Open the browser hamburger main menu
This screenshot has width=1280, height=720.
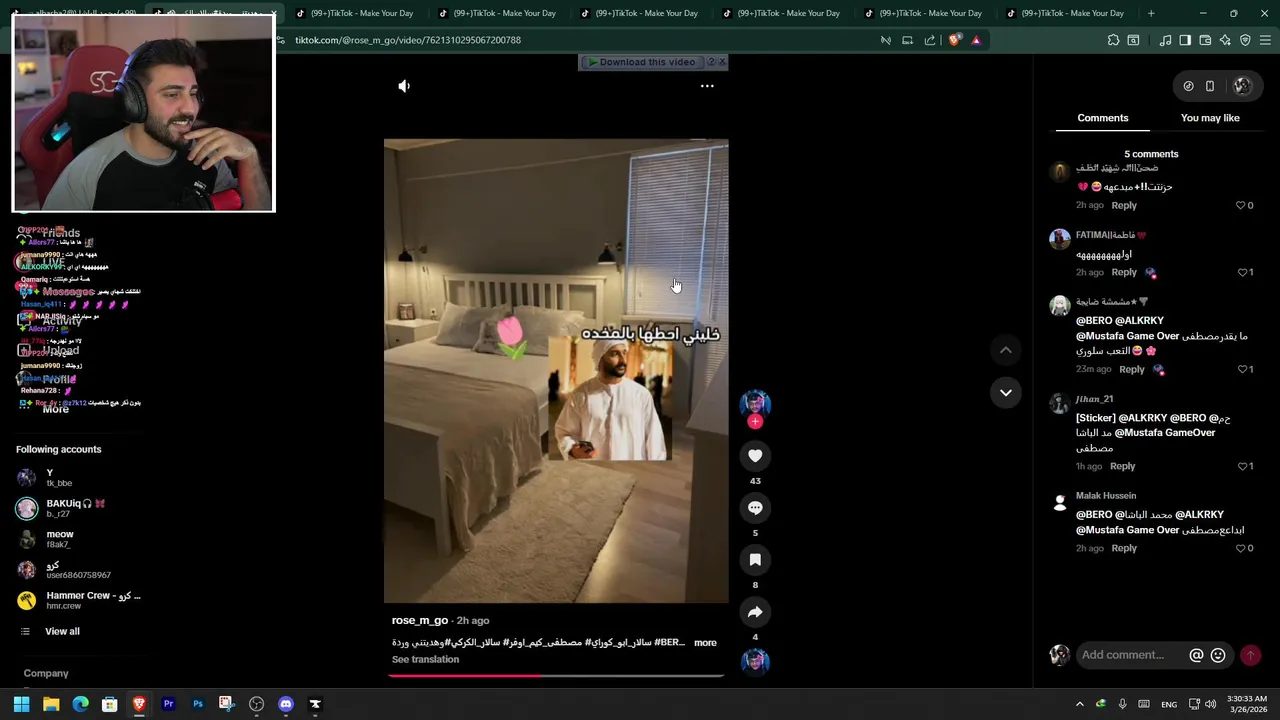[x=1265, y=40]
